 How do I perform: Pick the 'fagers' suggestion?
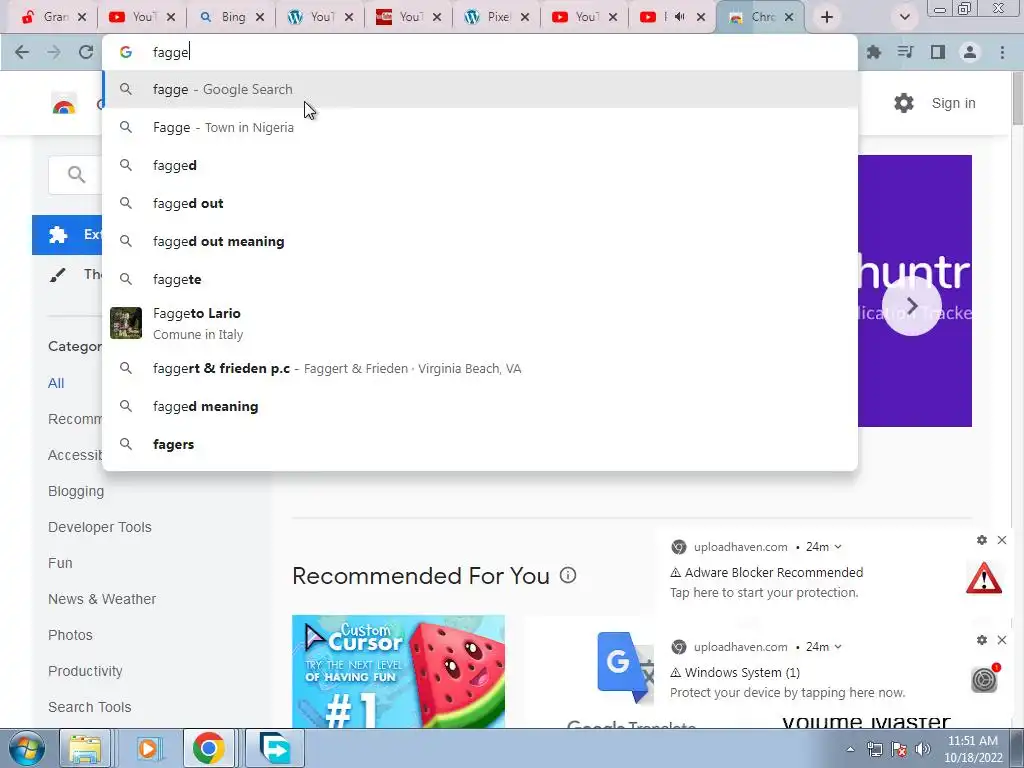coord(480,444)
